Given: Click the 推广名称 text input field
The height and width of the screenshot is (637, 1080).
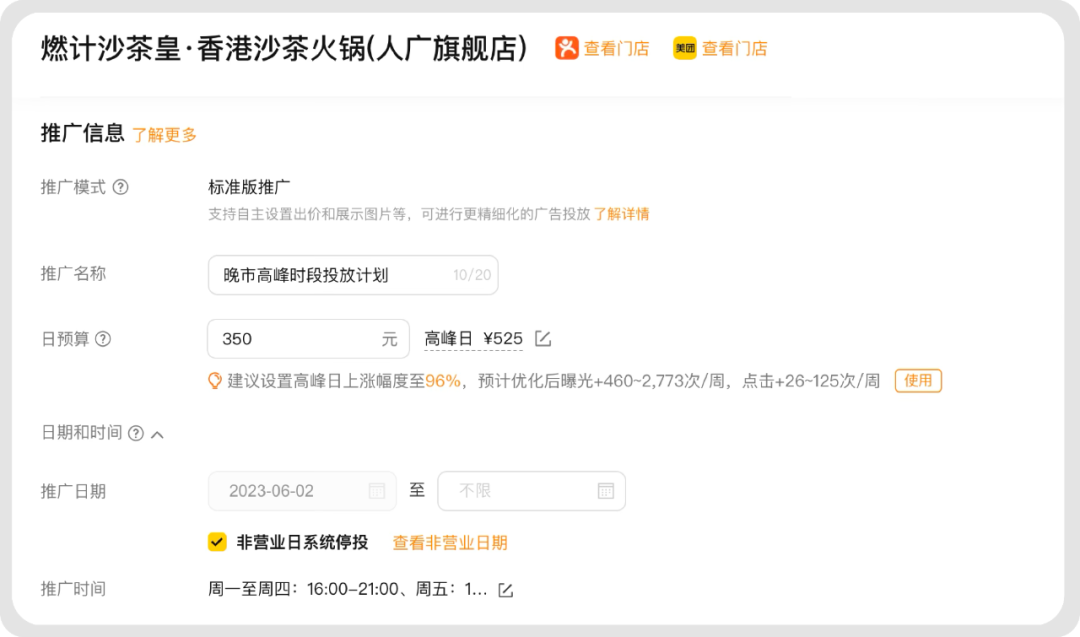Looking at the screenshot, I should tap(330, 275).
